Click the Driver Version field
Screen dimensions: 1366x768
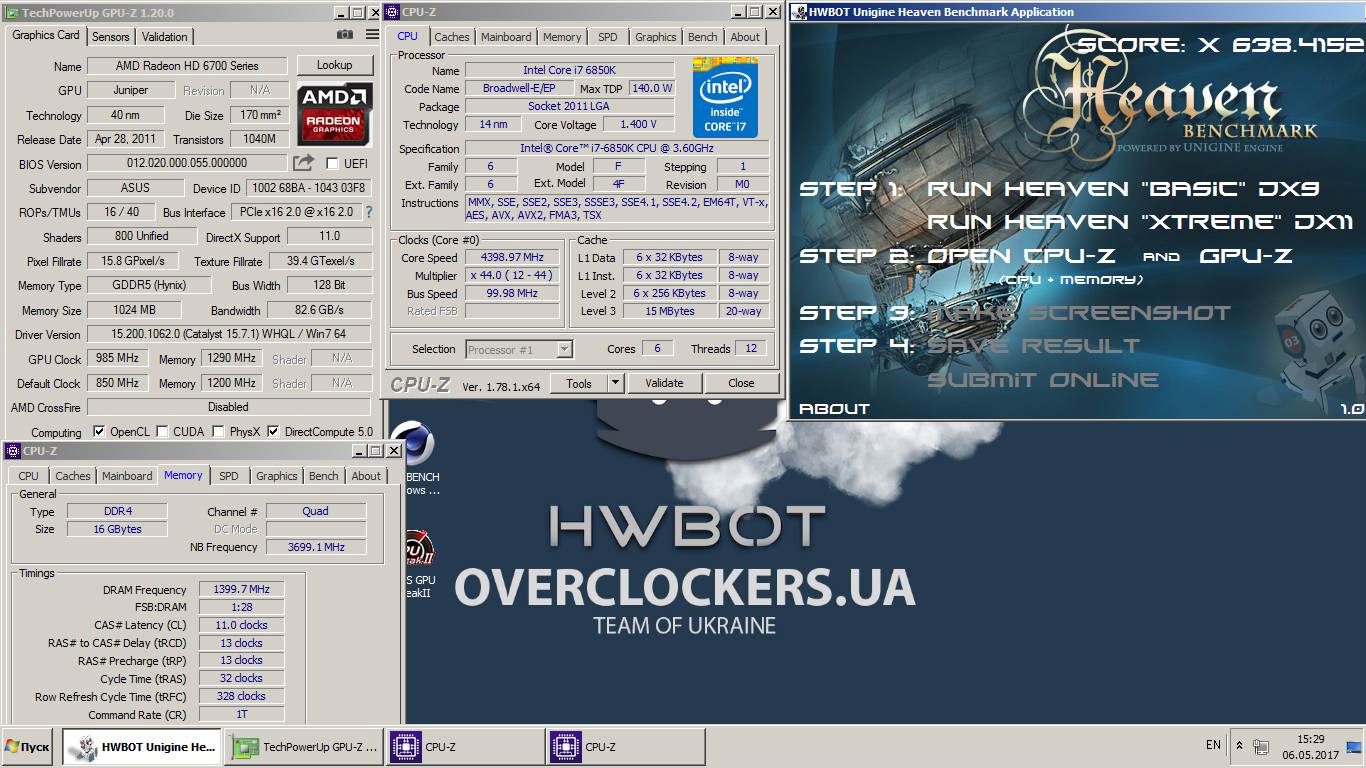tap(229, 334)
